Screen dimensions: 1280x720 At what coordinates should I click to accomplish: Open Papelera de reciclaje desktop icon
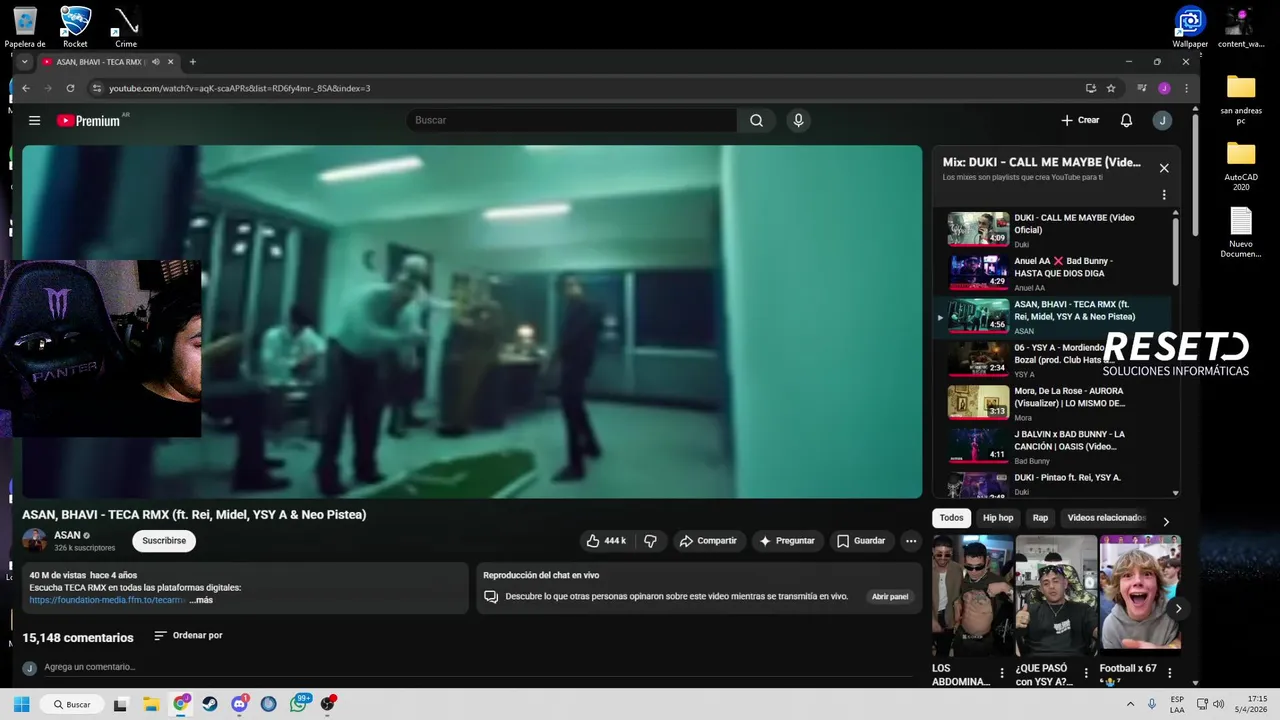click(x=25, y=27)
